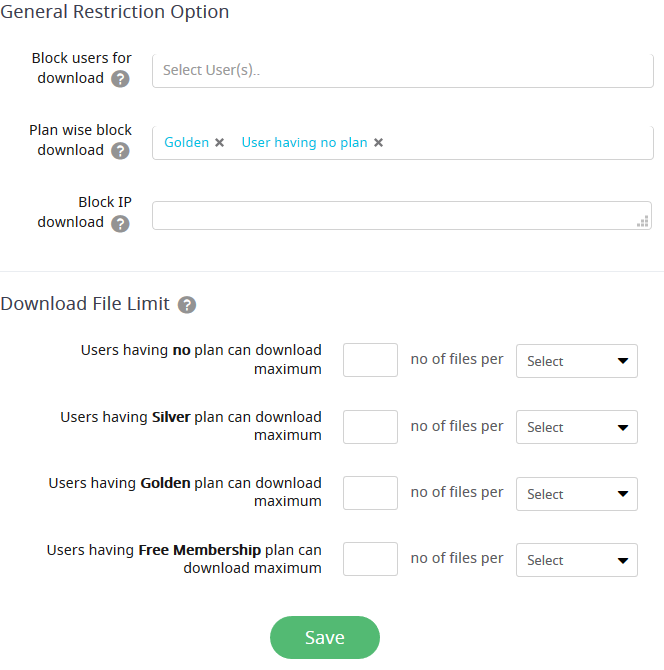Open help for Block users for download
This screenshot has height=670, width=664.
click(x=120, y=79)
